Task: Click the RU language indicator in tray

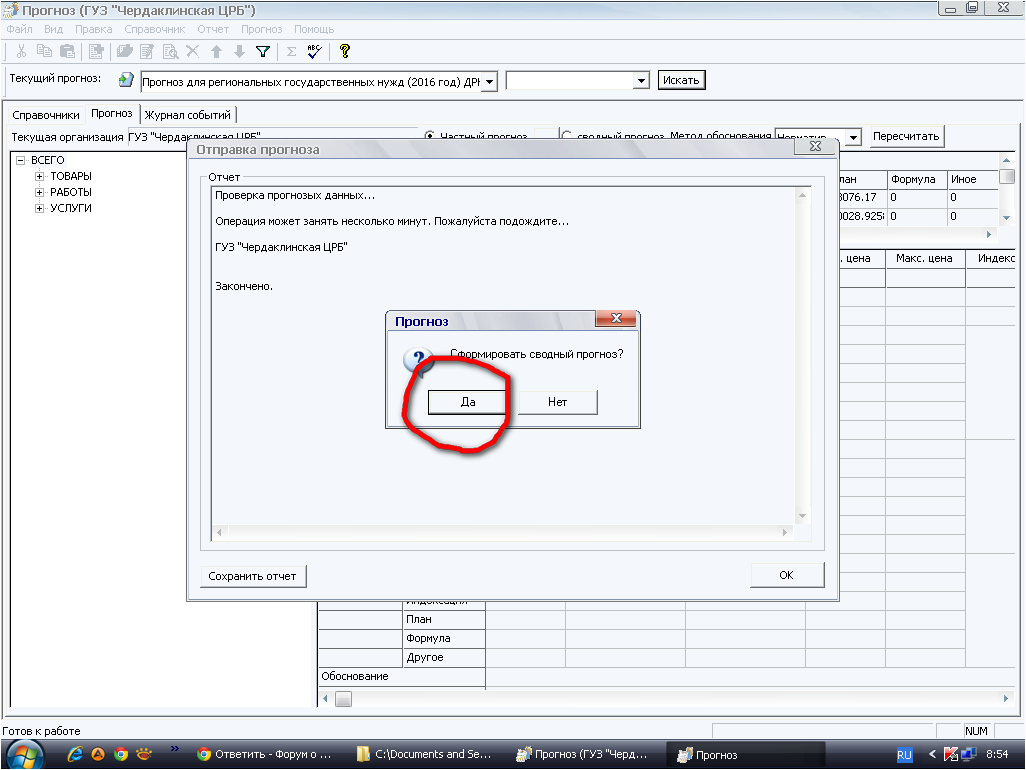Action: click(904, 755)
